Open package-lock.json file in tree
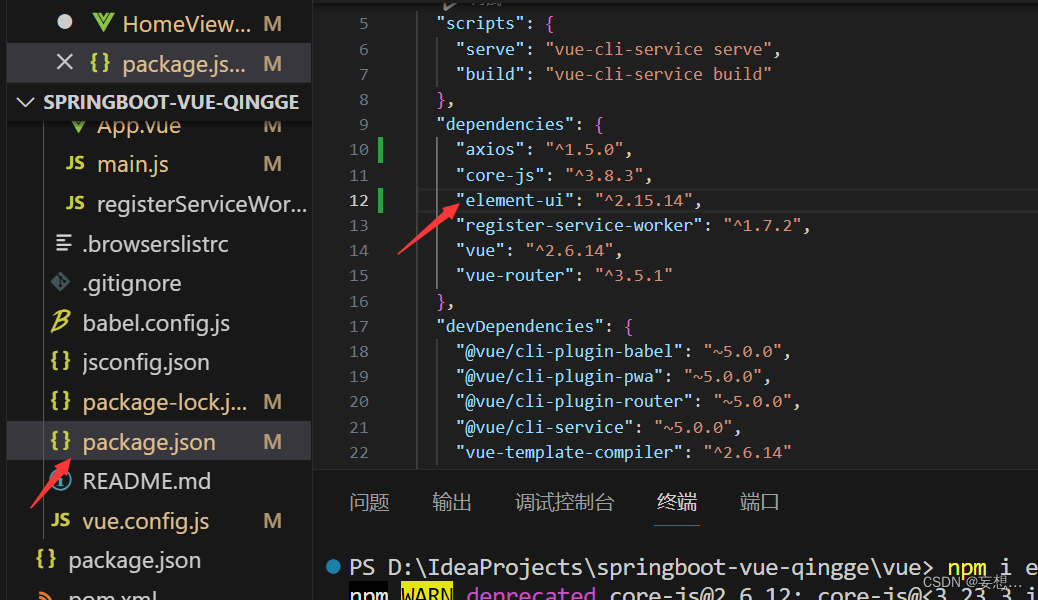The image size is (1038, 600). pyautogui.click(x=165, y=403)
